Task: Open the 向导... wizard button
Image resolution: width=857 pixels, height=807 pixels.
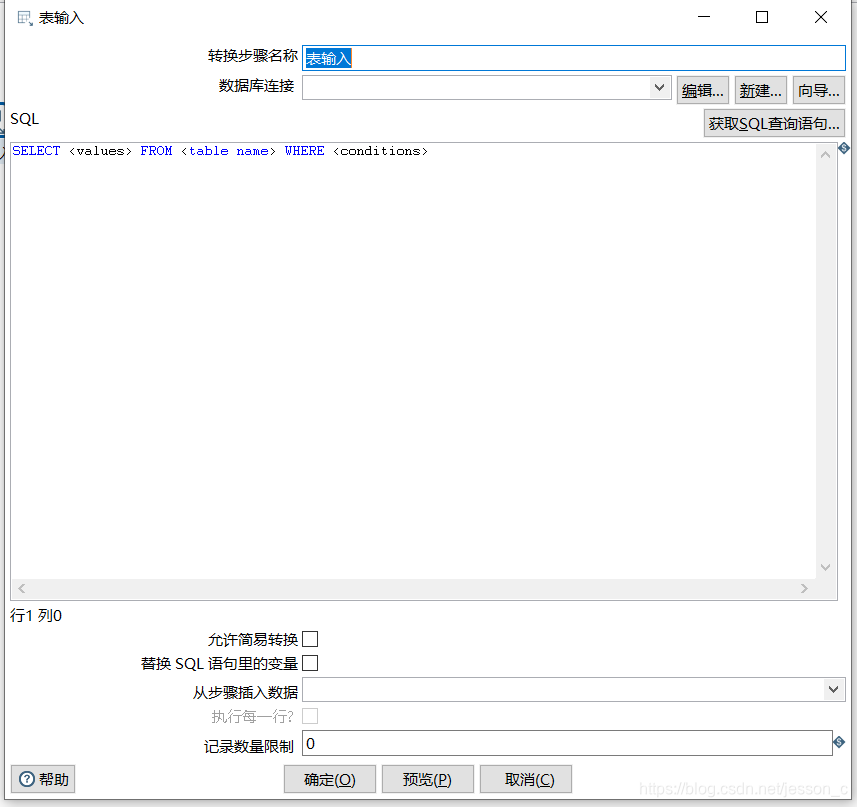Action: pyautogui.click(x=819, y=90)
